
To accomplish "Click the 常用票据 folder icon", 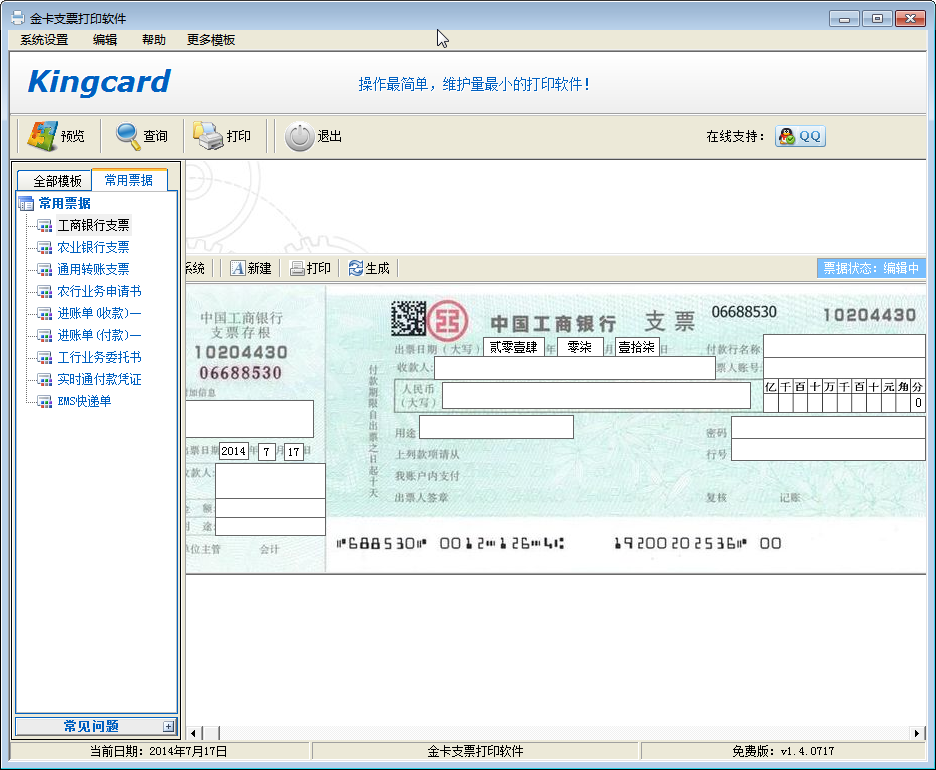I will pyautogui.click(x=26, y=204).
